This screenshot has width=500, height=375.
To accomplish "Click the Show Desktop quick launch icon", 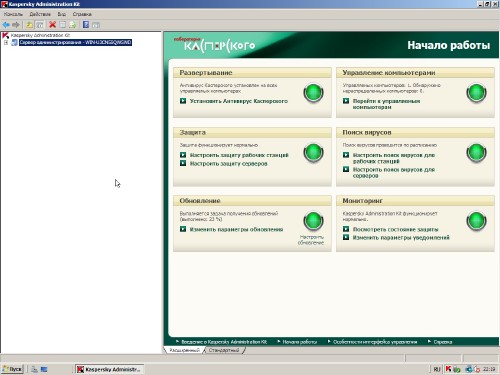I will coord(44,369).
